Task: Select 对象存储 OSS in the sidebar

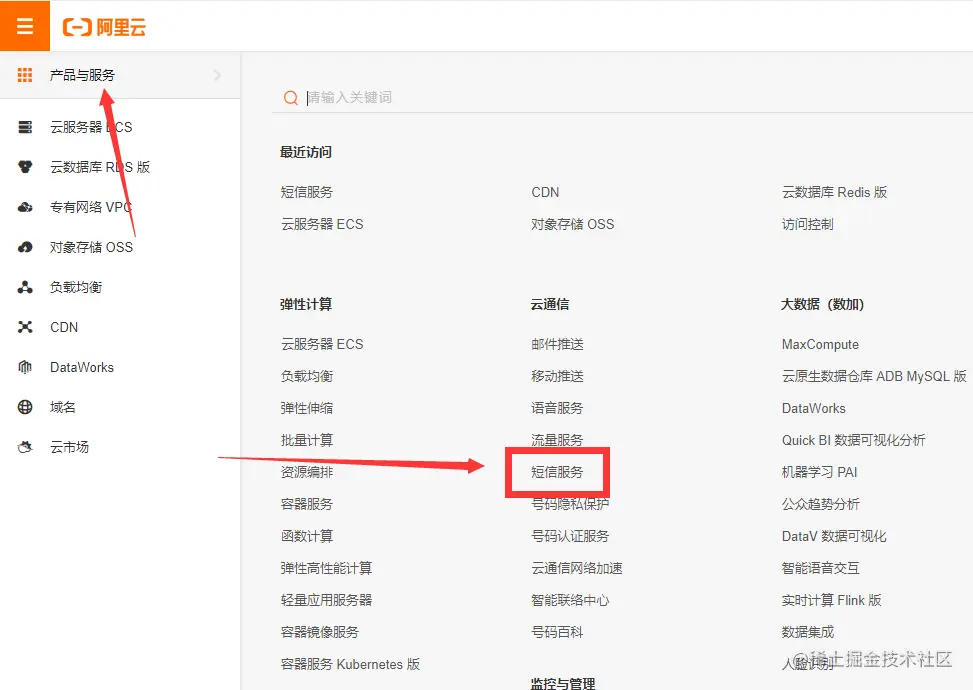Action: coord(91,247)
